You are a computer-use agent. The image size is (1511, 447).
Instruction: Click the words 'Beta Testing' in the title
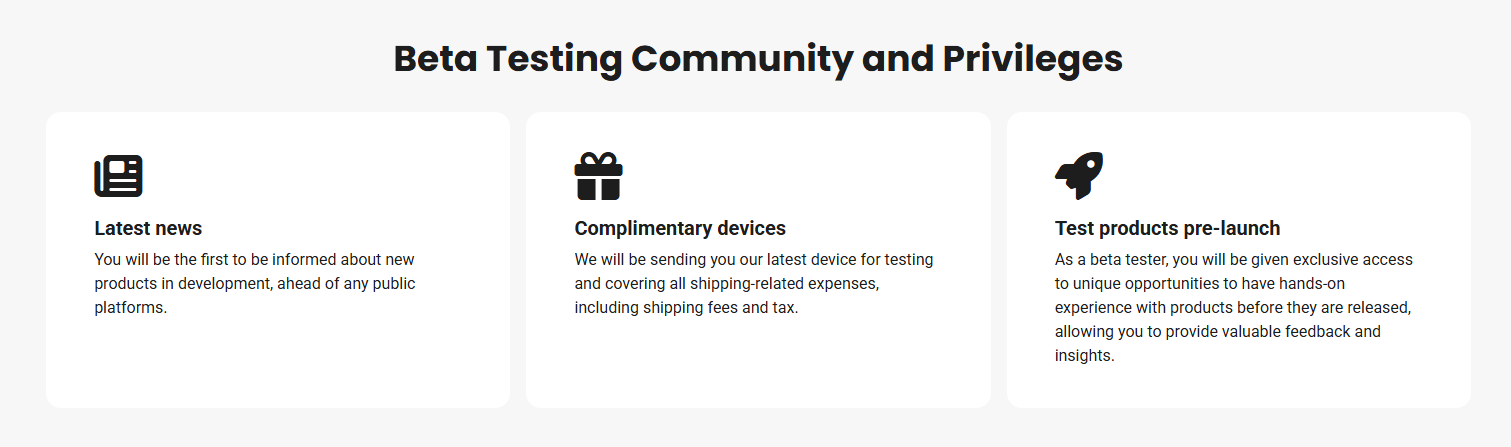click(x=507, y=59)
